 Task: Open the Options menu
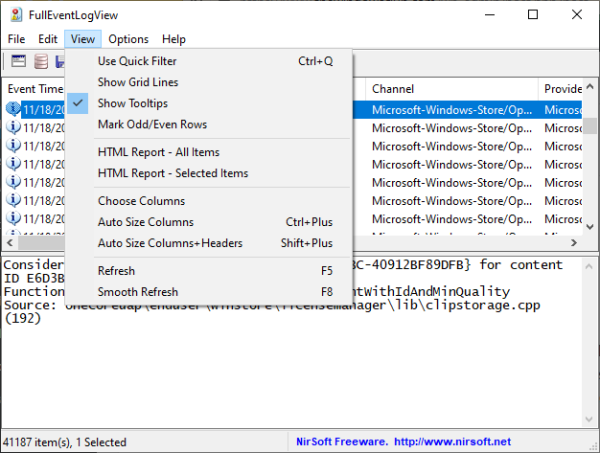click(128, 39)
